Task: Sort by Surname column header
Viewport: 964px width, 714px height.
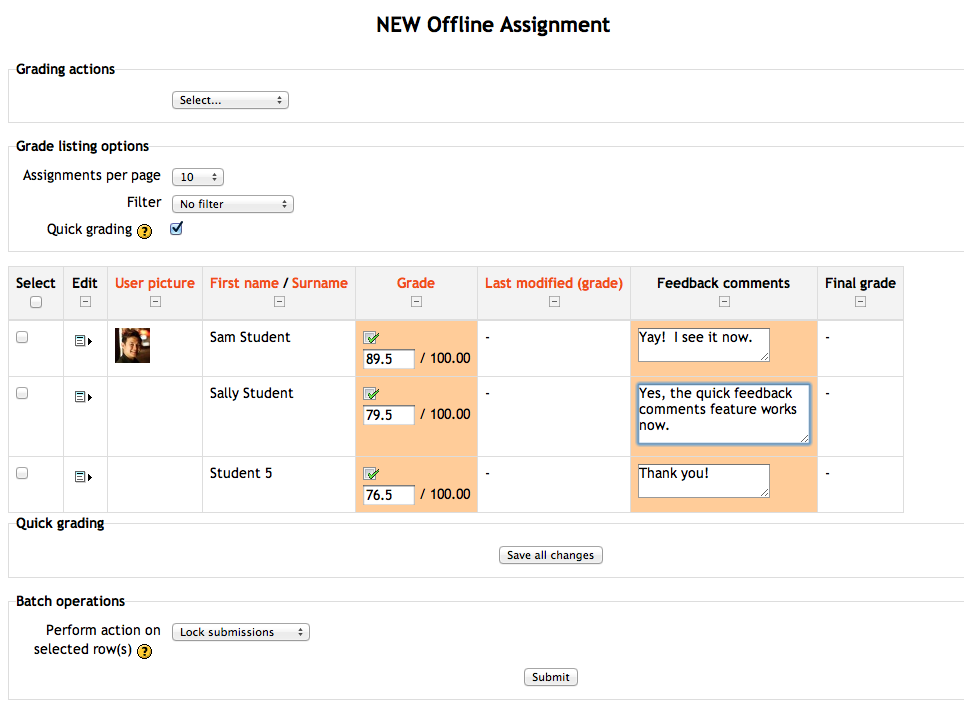Action: [320, 283]
